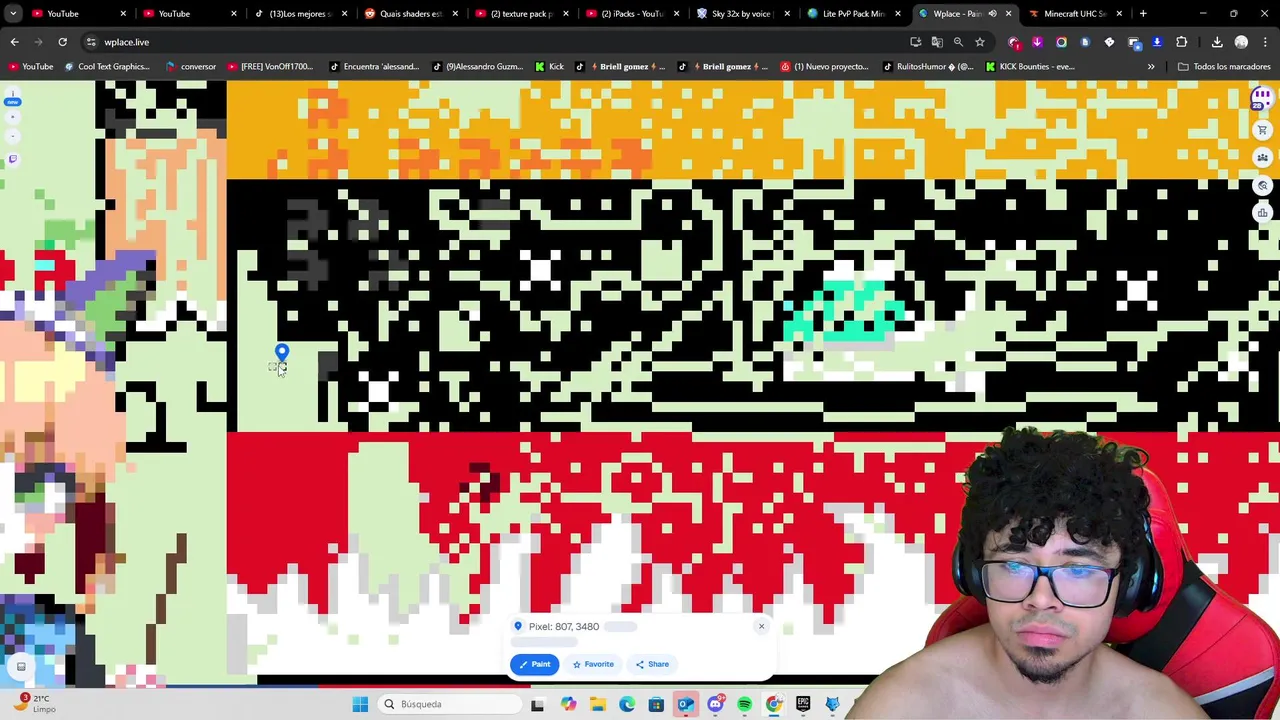The width and height of the screenshot is (1280, 720).
Task: Switch to the Quais shaders tab
Action: click(410, 14)
